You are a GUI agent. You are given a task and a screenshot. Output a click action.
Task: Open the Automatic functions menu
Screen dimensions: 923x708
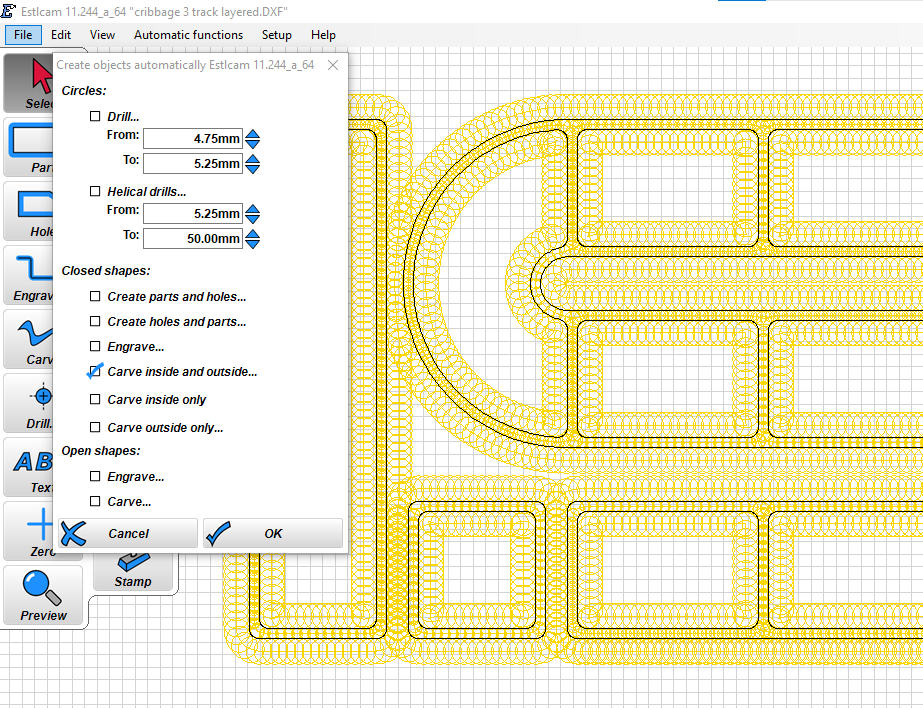[188, 35]
